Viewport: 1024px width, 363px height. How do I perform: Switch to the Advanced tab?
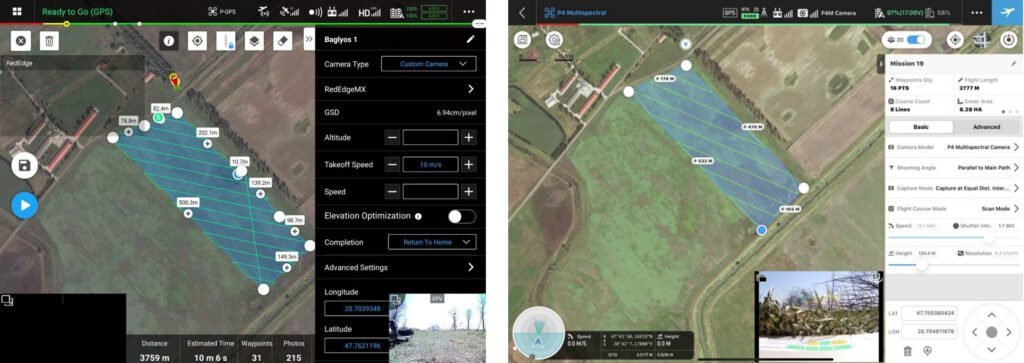coord(986,127)
